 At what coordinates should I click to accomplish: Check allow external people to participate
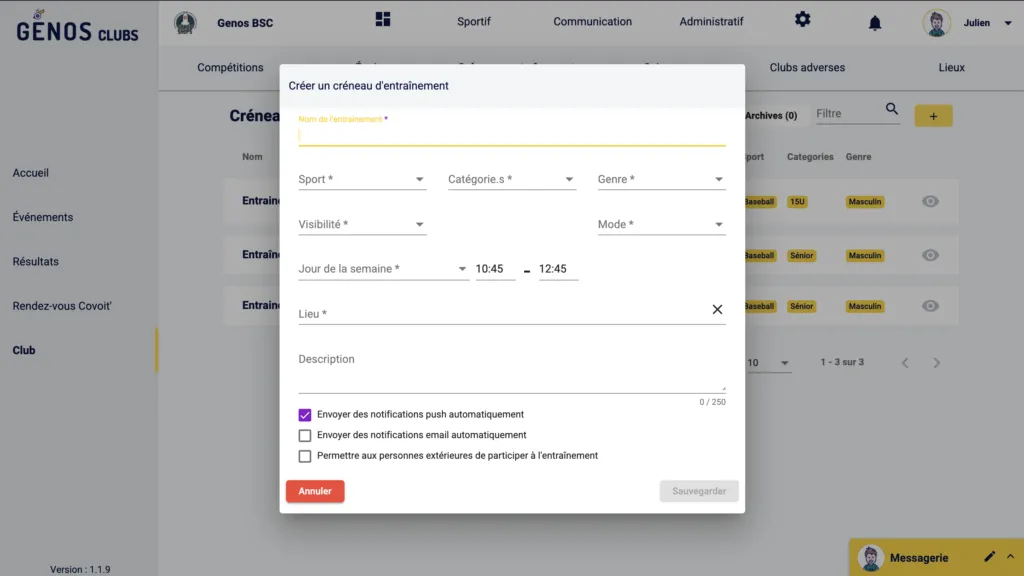tap(305, 456)
